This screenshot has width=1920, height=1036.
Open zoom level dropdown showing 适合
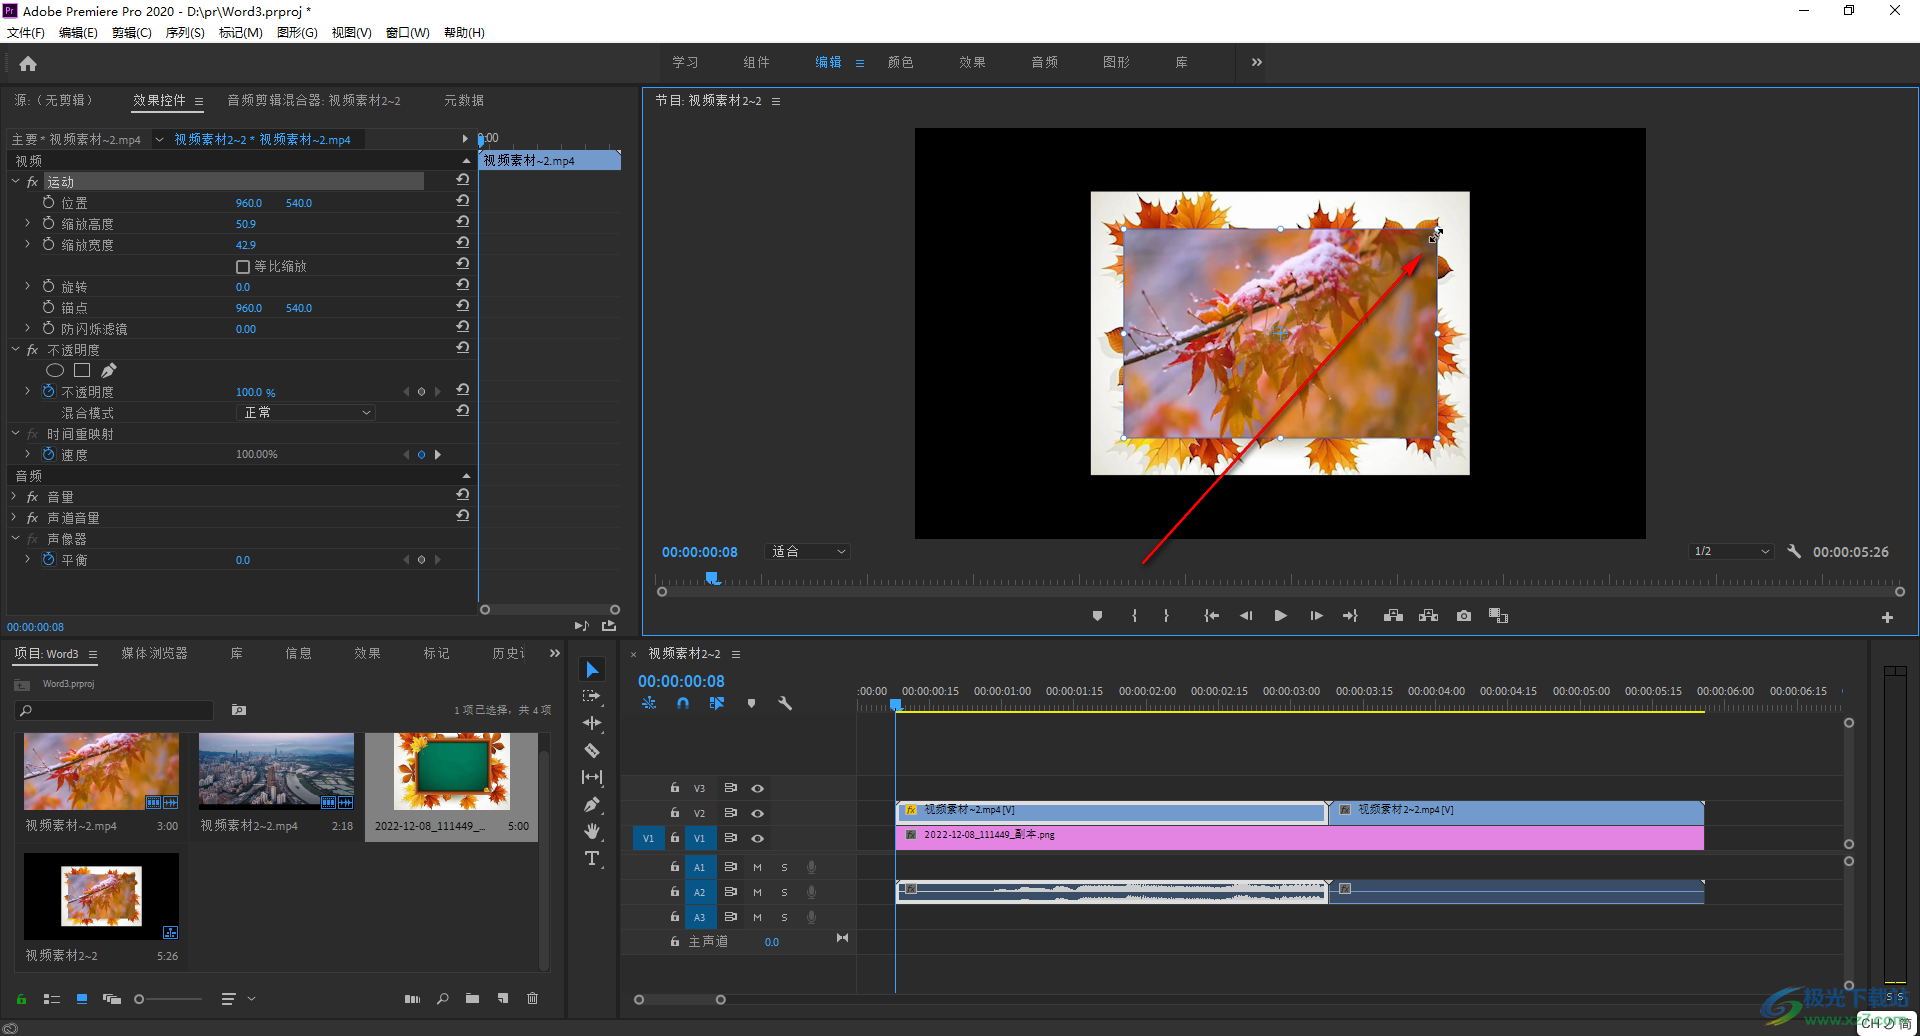[x=807, y=551]
